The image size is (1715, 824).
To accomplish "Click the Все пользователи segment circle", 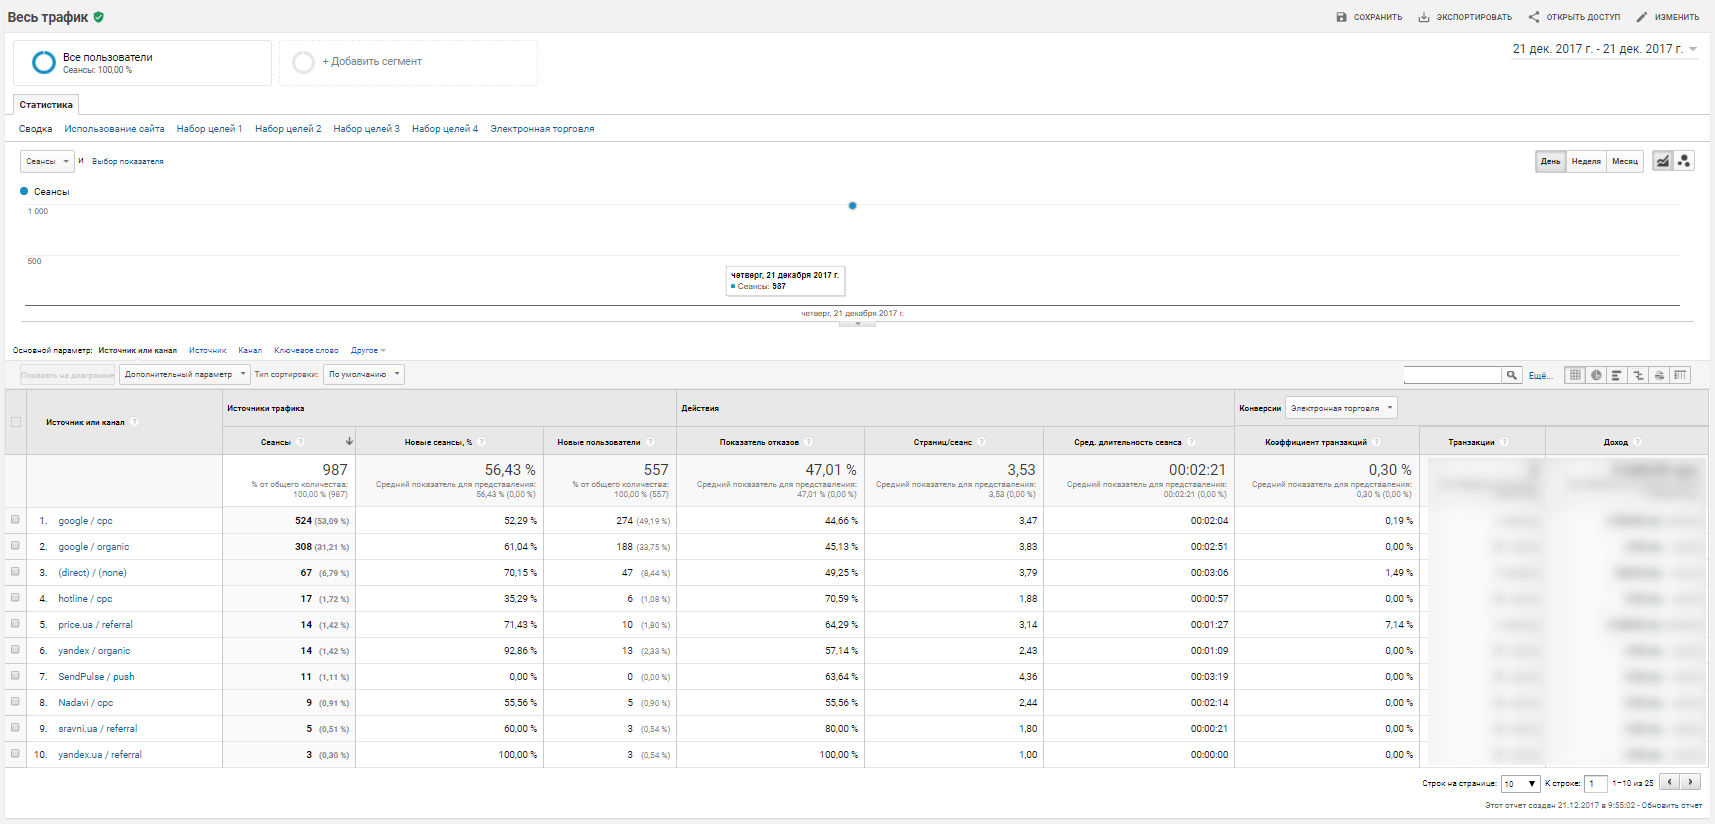I will [x=44, y=63].
